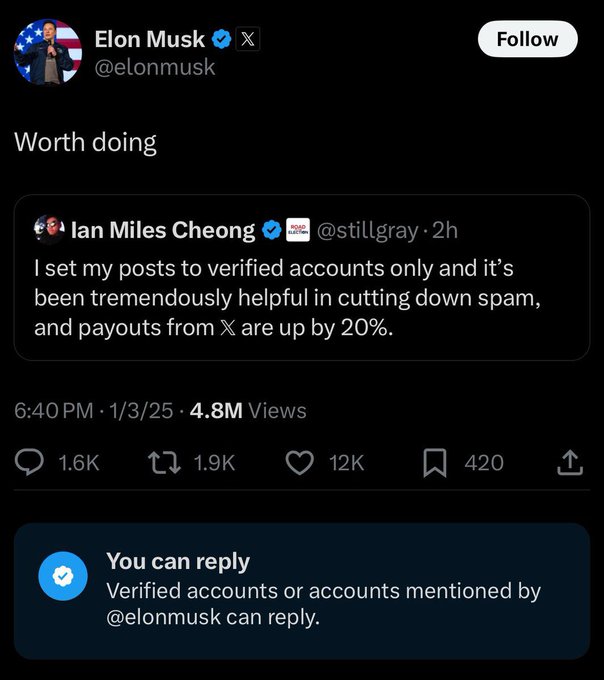Open the share post icon

pyautogui.click(x=569, y=462)
